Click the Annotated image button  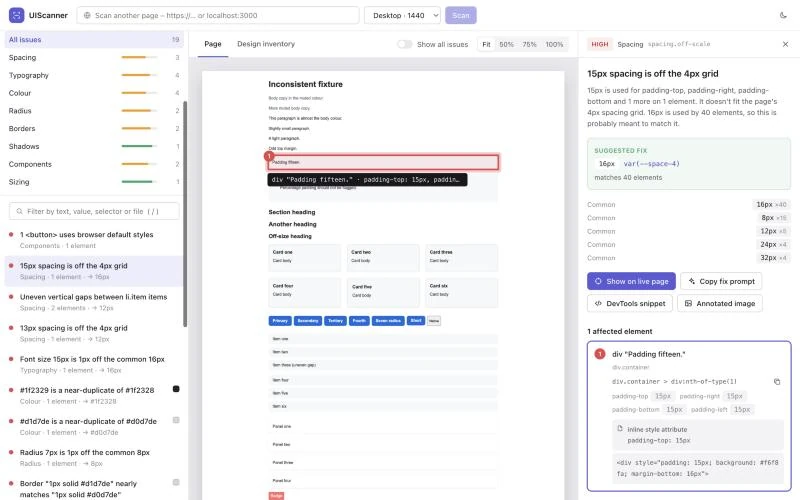coord(719,303)
